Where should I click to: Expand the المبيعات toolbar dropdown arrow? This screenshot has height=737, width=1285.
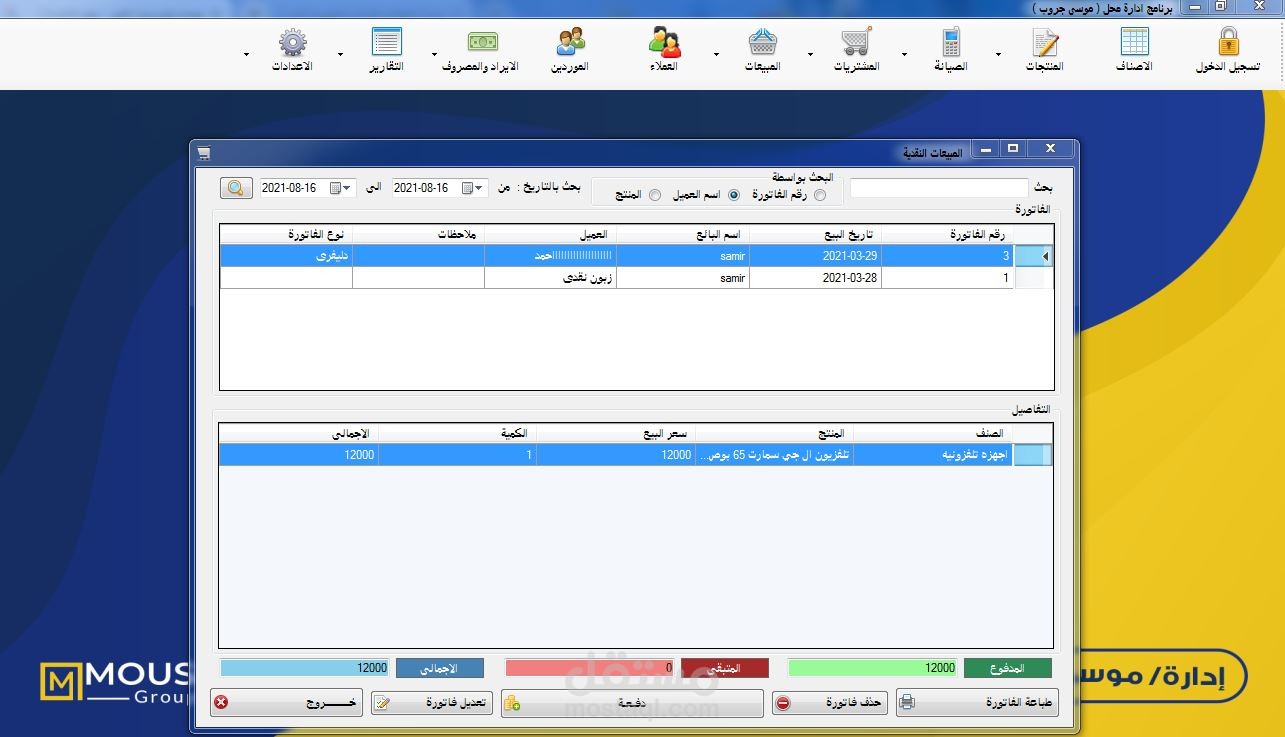point(716,54)
